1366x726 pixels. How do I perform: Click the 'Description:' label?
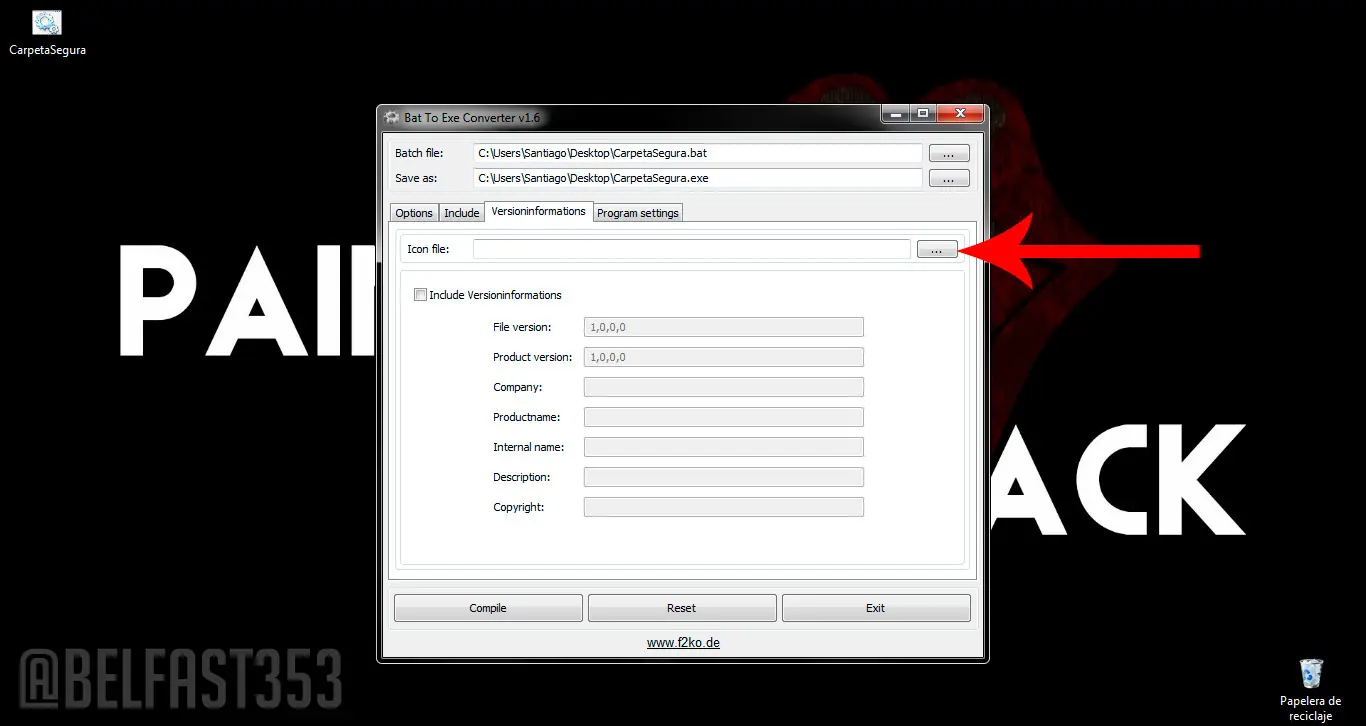pos(522,477)
